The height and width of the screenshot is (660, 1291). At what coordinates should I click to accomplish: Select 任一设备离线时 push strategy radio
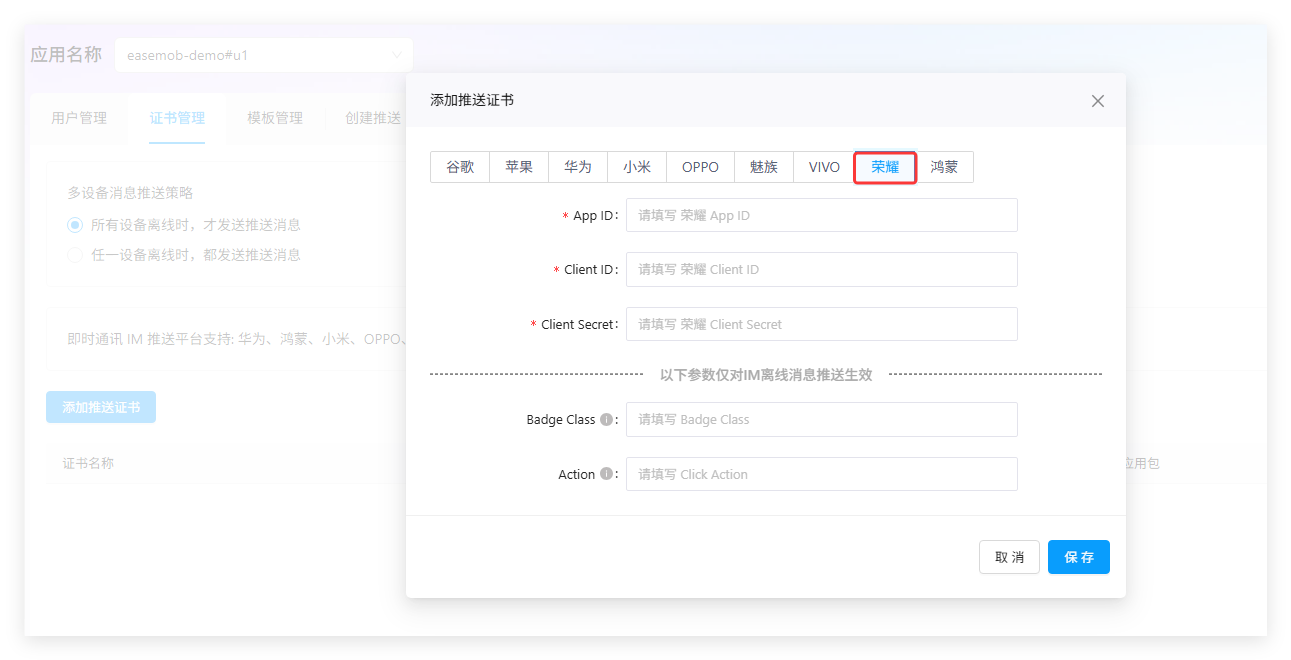75,255
